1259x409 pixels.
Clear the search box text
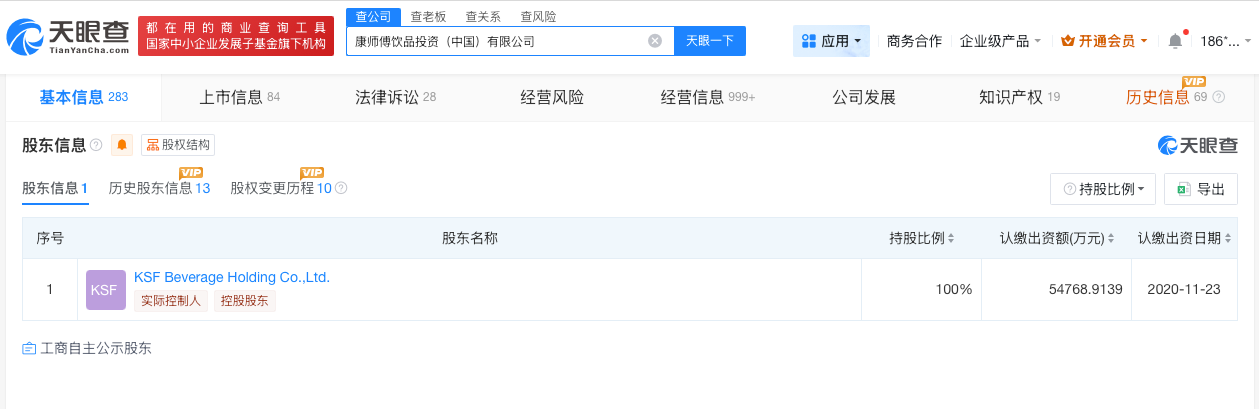pyautogui.click(x=655, y=41)
